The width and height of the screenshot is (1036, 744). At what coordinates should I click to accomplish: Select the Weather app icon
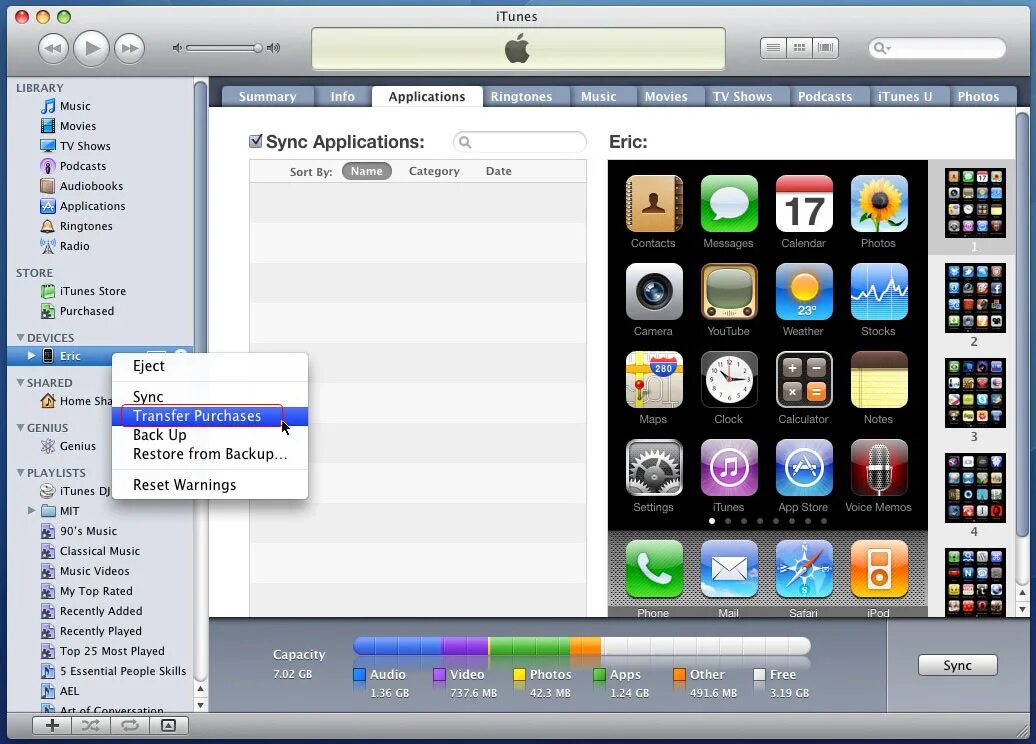click(804, 291)
